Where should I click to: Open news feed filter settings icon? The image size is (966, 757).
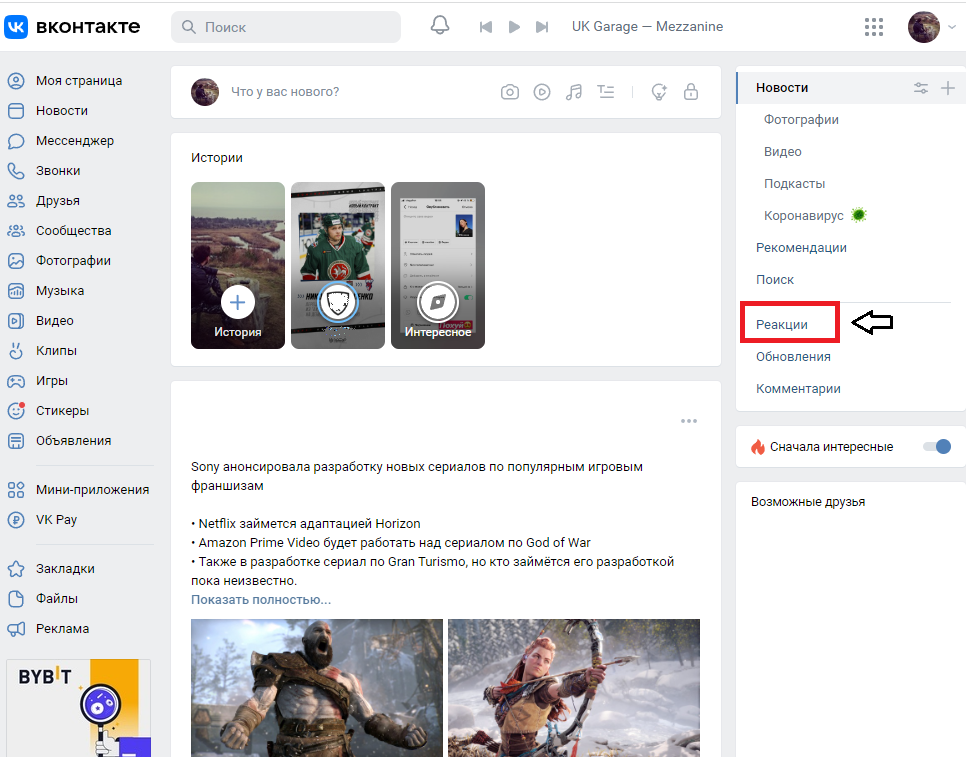click(921, 88)
